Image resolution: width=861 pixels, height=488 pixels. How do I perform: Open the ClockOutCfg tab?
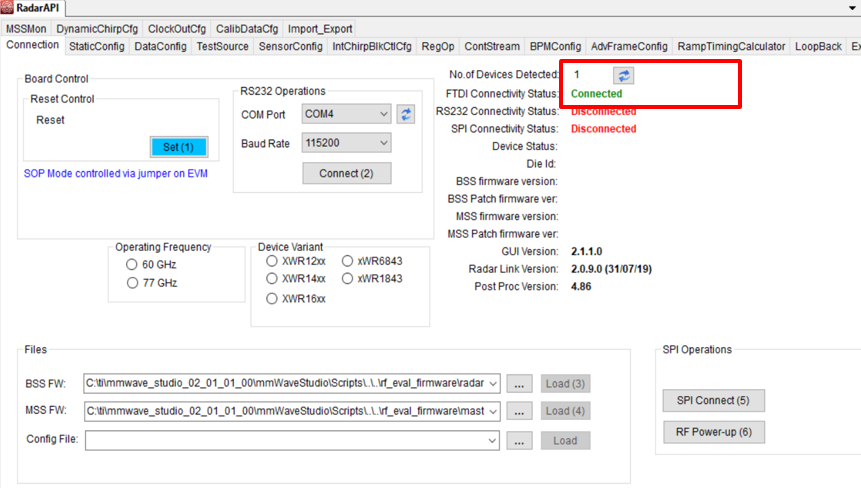pos(177,29)
